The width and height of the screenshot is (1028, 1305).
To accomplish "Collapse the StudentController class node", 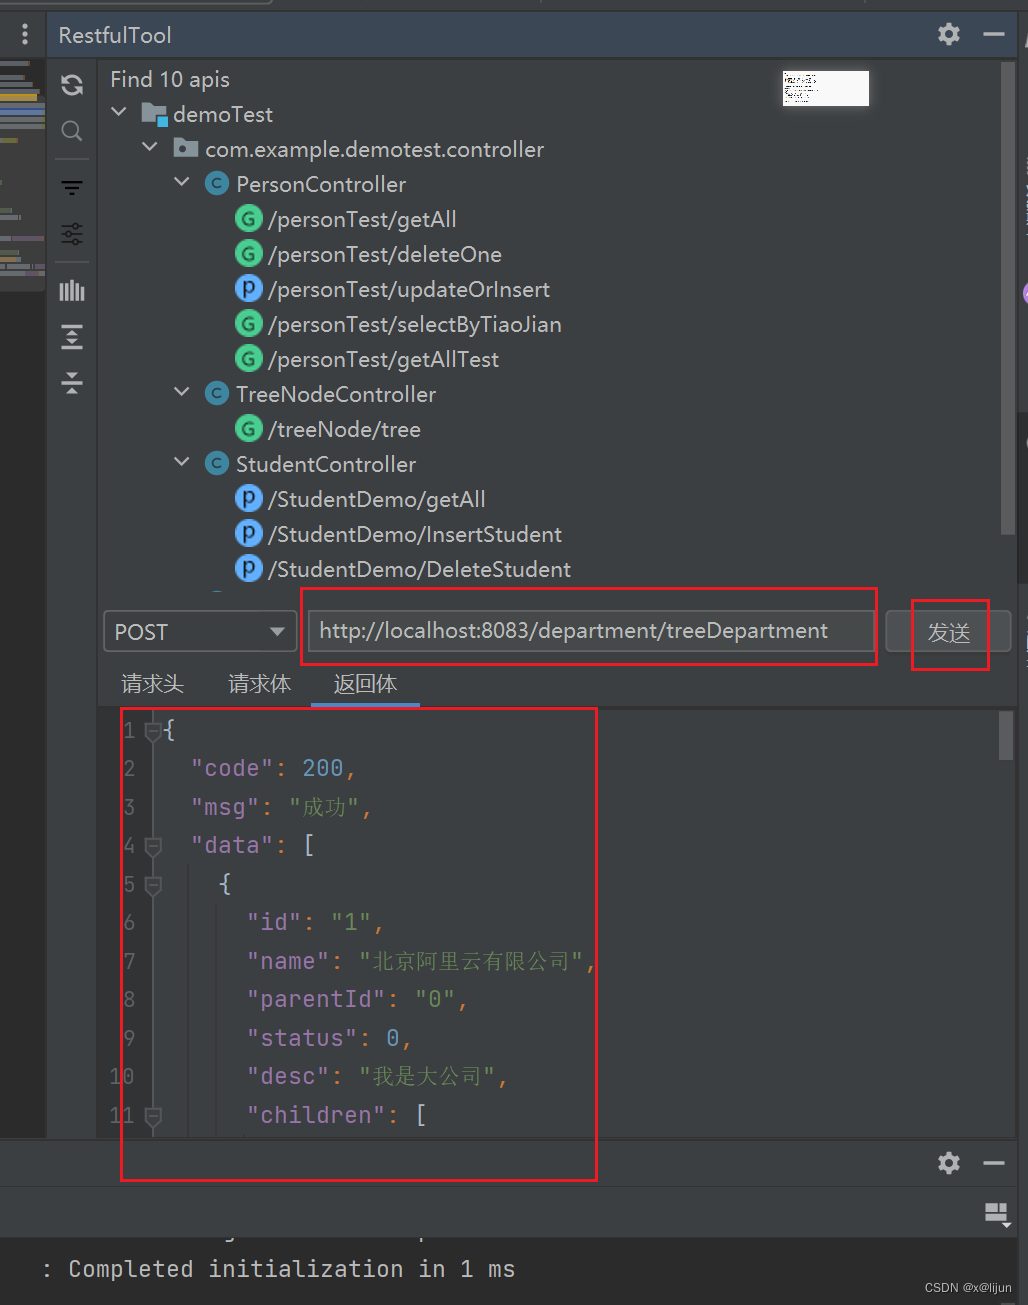I will pyautogui.click(x=181, y=462).
